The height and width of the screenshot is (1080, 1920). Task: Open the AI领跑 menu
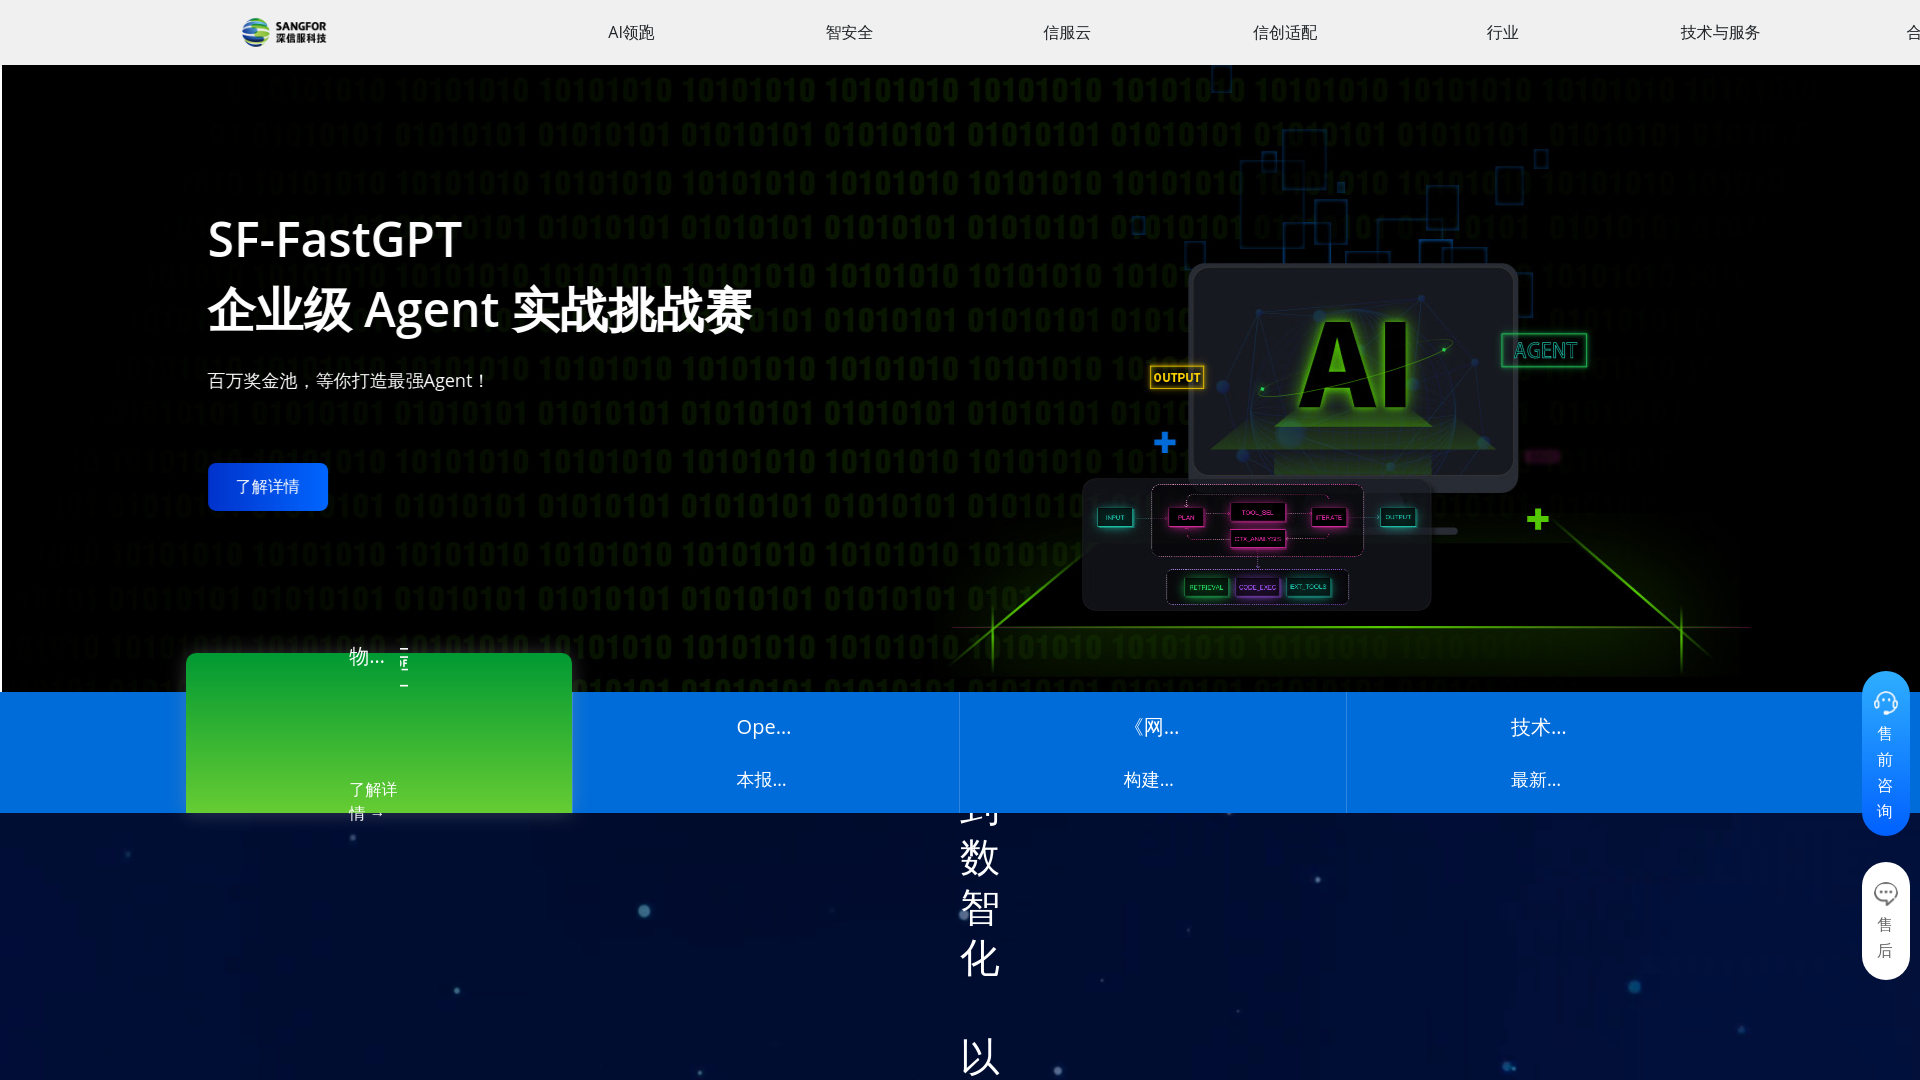[631, 32]
